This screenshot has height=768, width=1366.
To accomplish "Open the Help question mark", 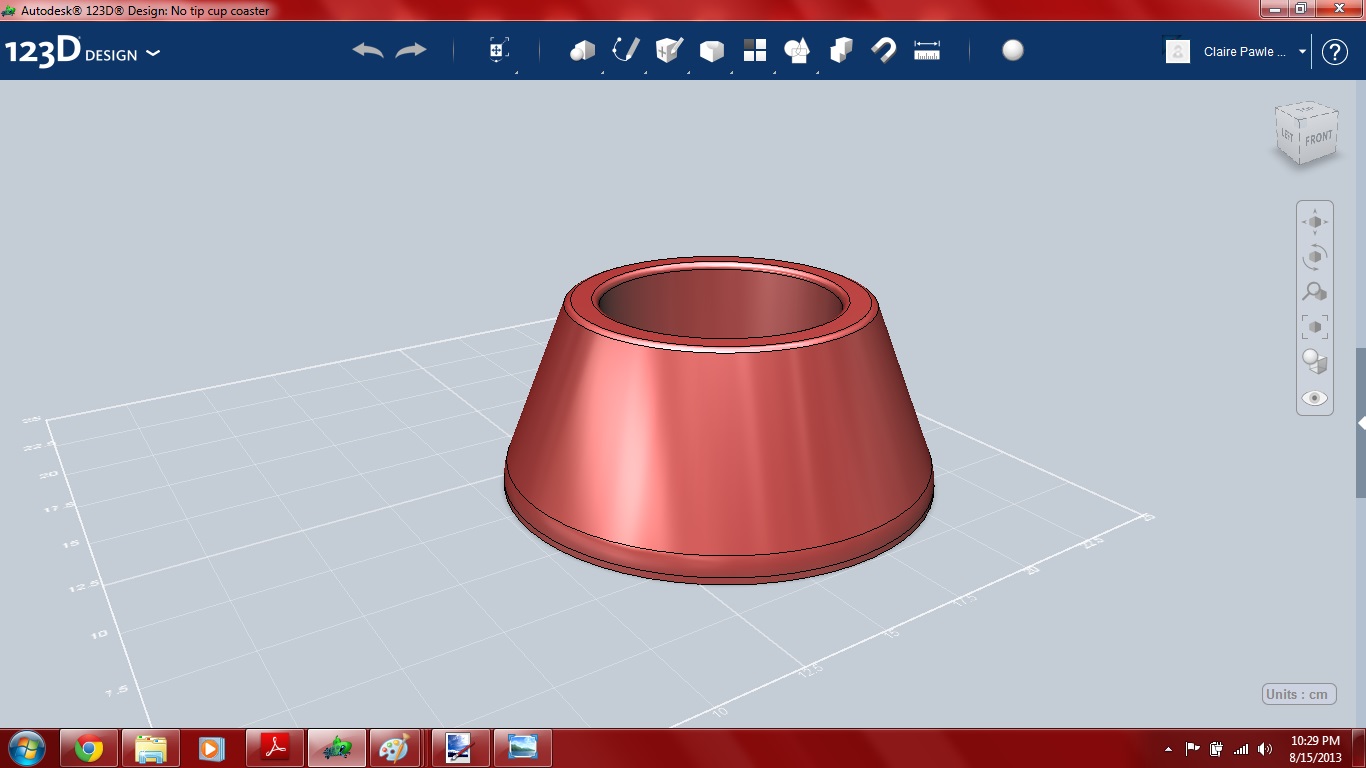I will click(1335, 52).
